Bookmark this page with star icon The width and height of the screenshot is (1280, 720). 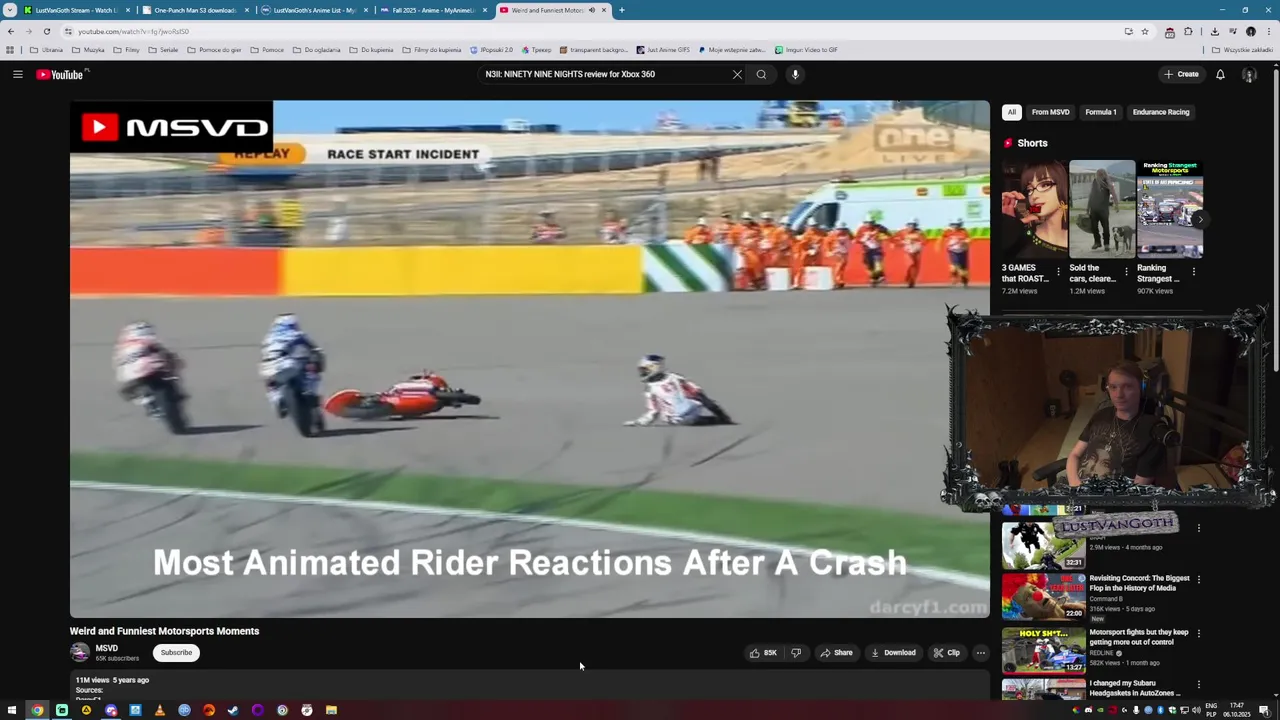click(1145, 31)
